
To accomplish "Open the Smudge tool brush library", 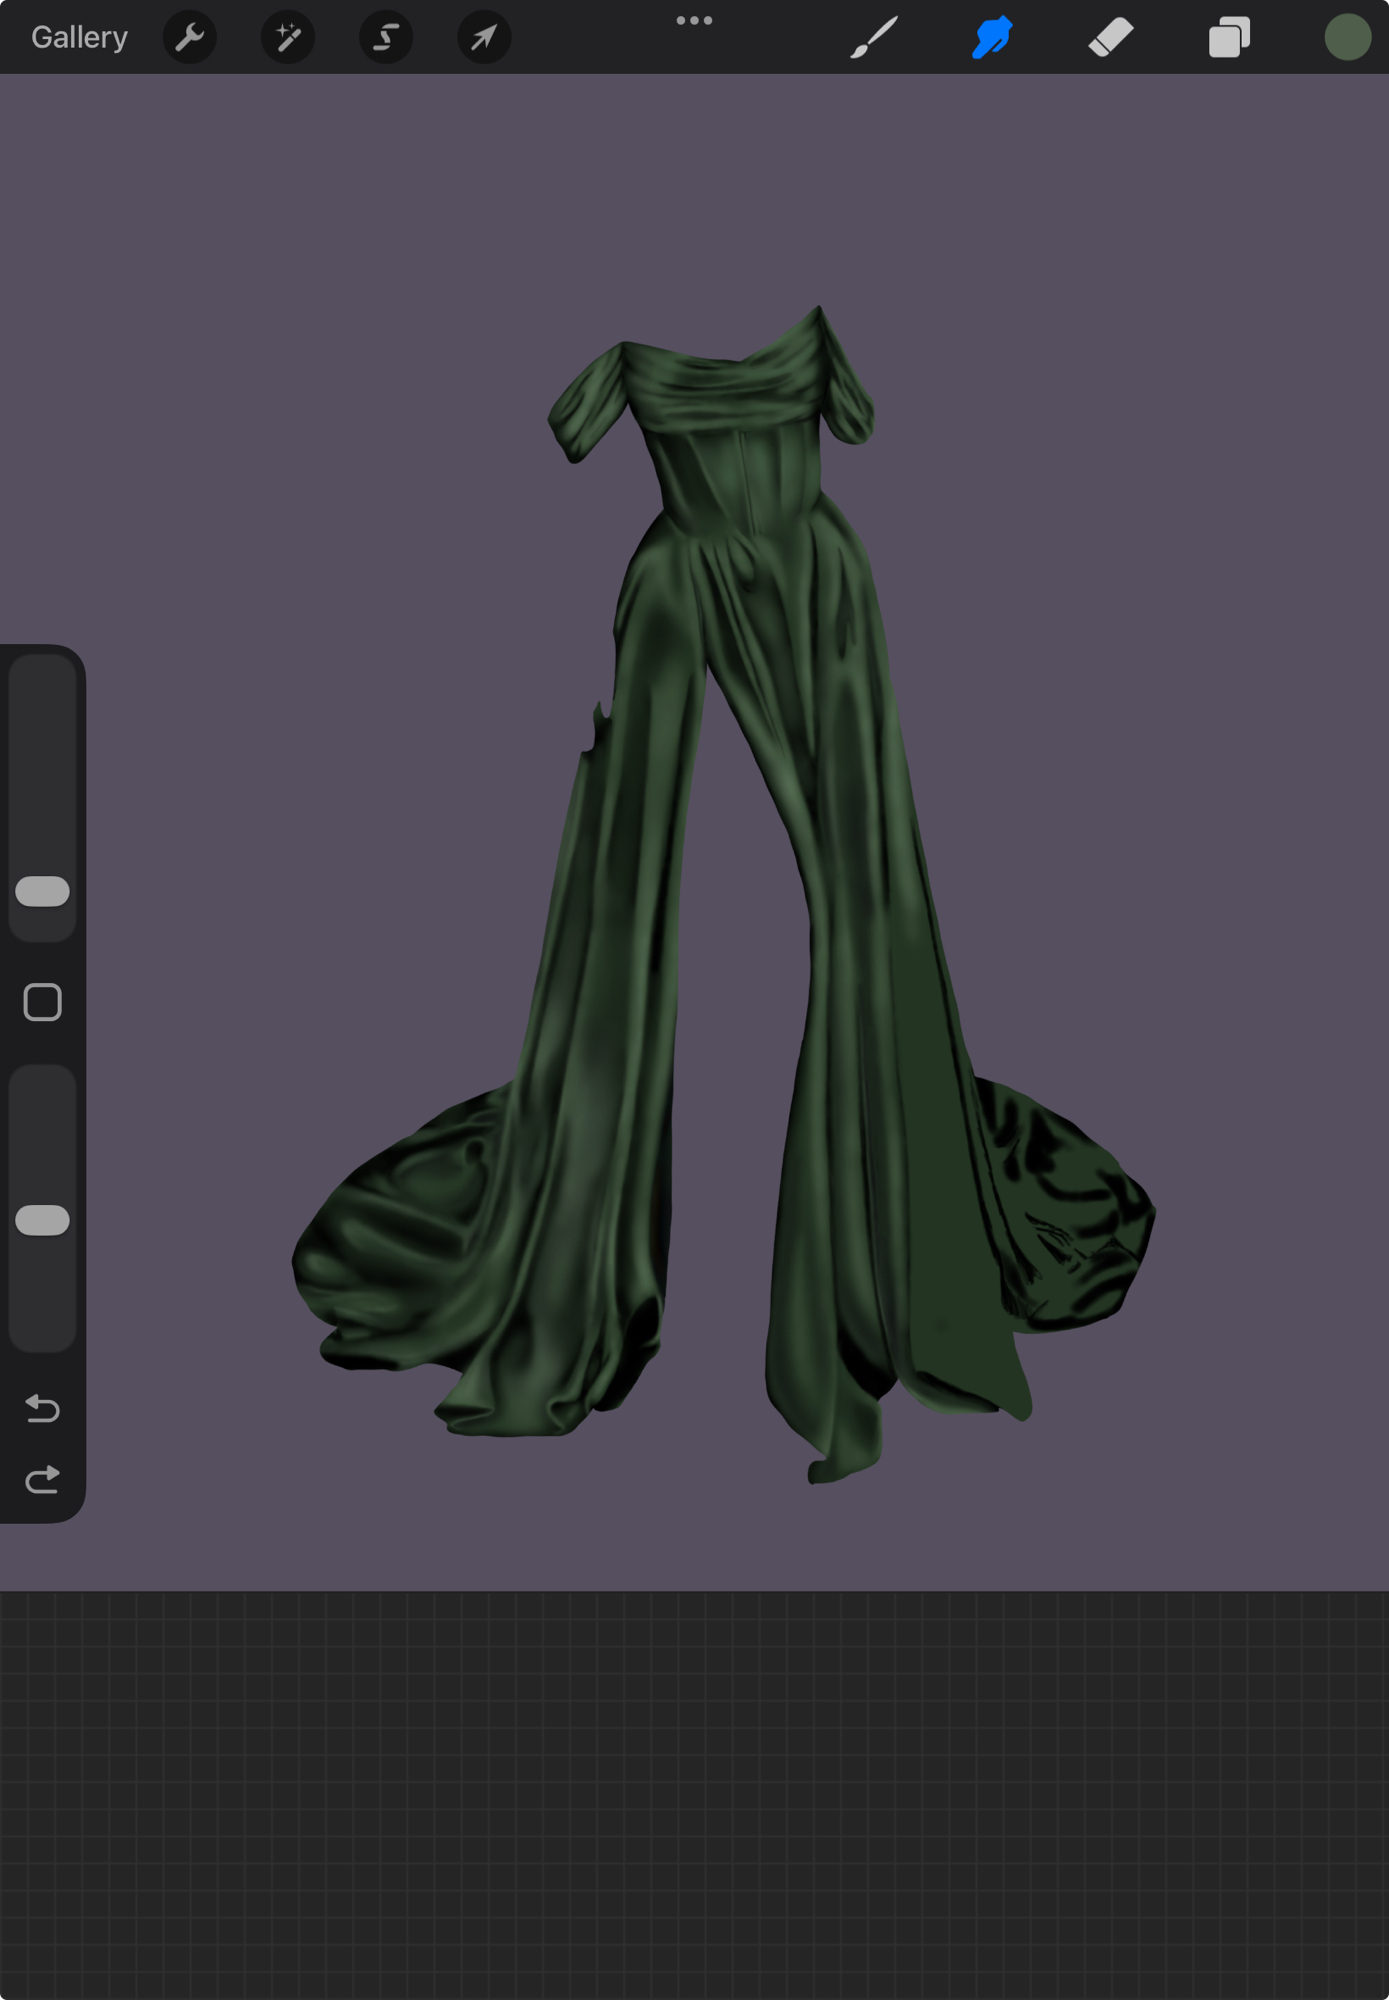I will pos(992,38).
